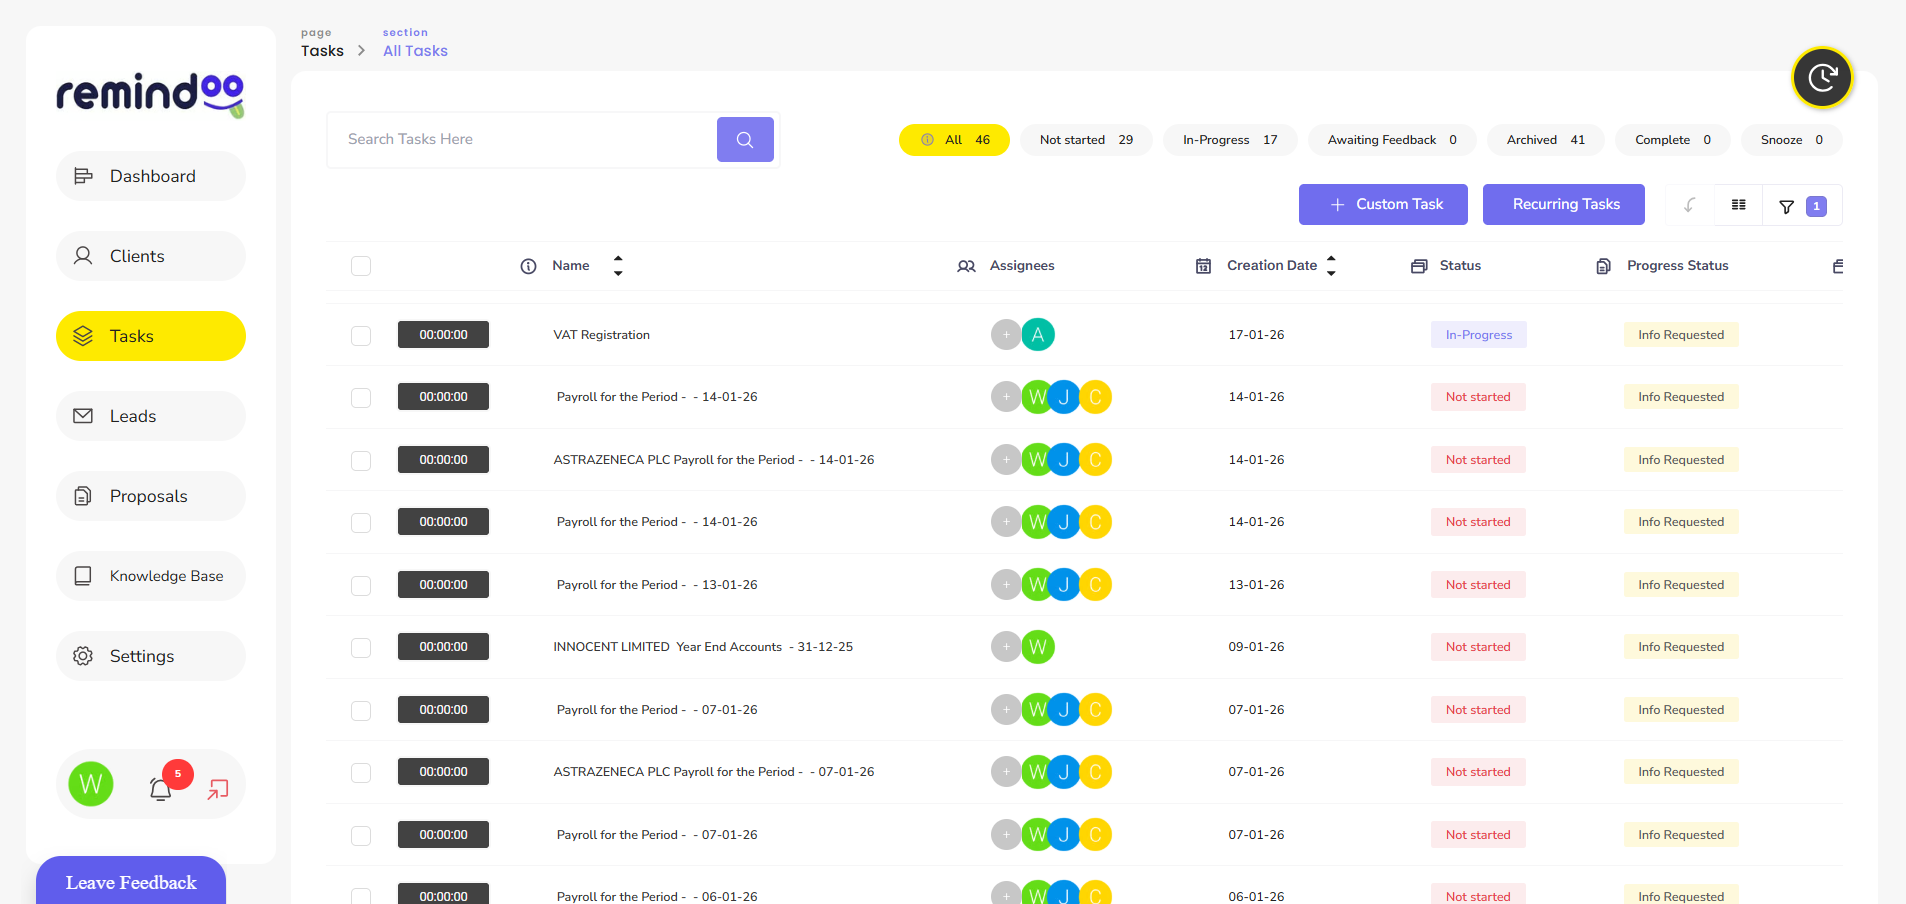Image resolution: width=1906 pixels, height=904 pixels.
Task: Click the red logout arrow icon
Action: click(218, 789)
